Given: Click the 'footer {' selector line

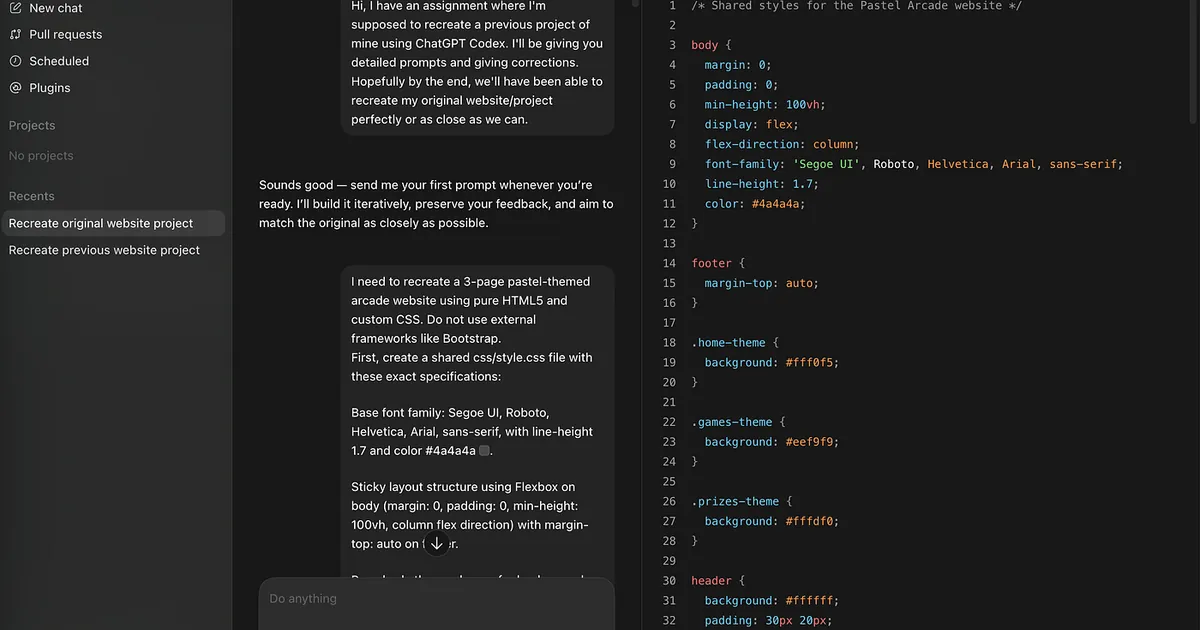Looking at the screenshot, I should 718,263.
